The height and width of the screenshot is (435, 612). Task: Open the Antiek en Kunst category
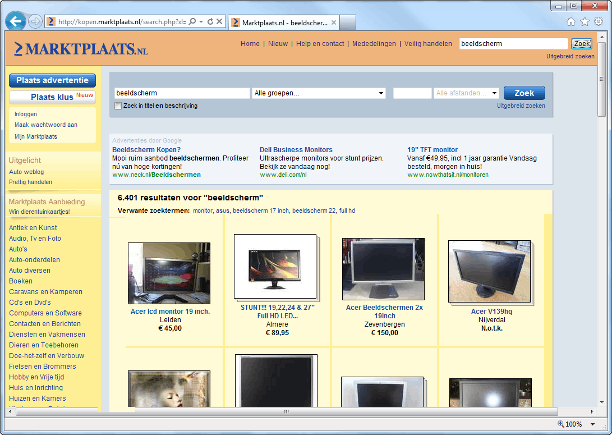[x=33, y=227]
